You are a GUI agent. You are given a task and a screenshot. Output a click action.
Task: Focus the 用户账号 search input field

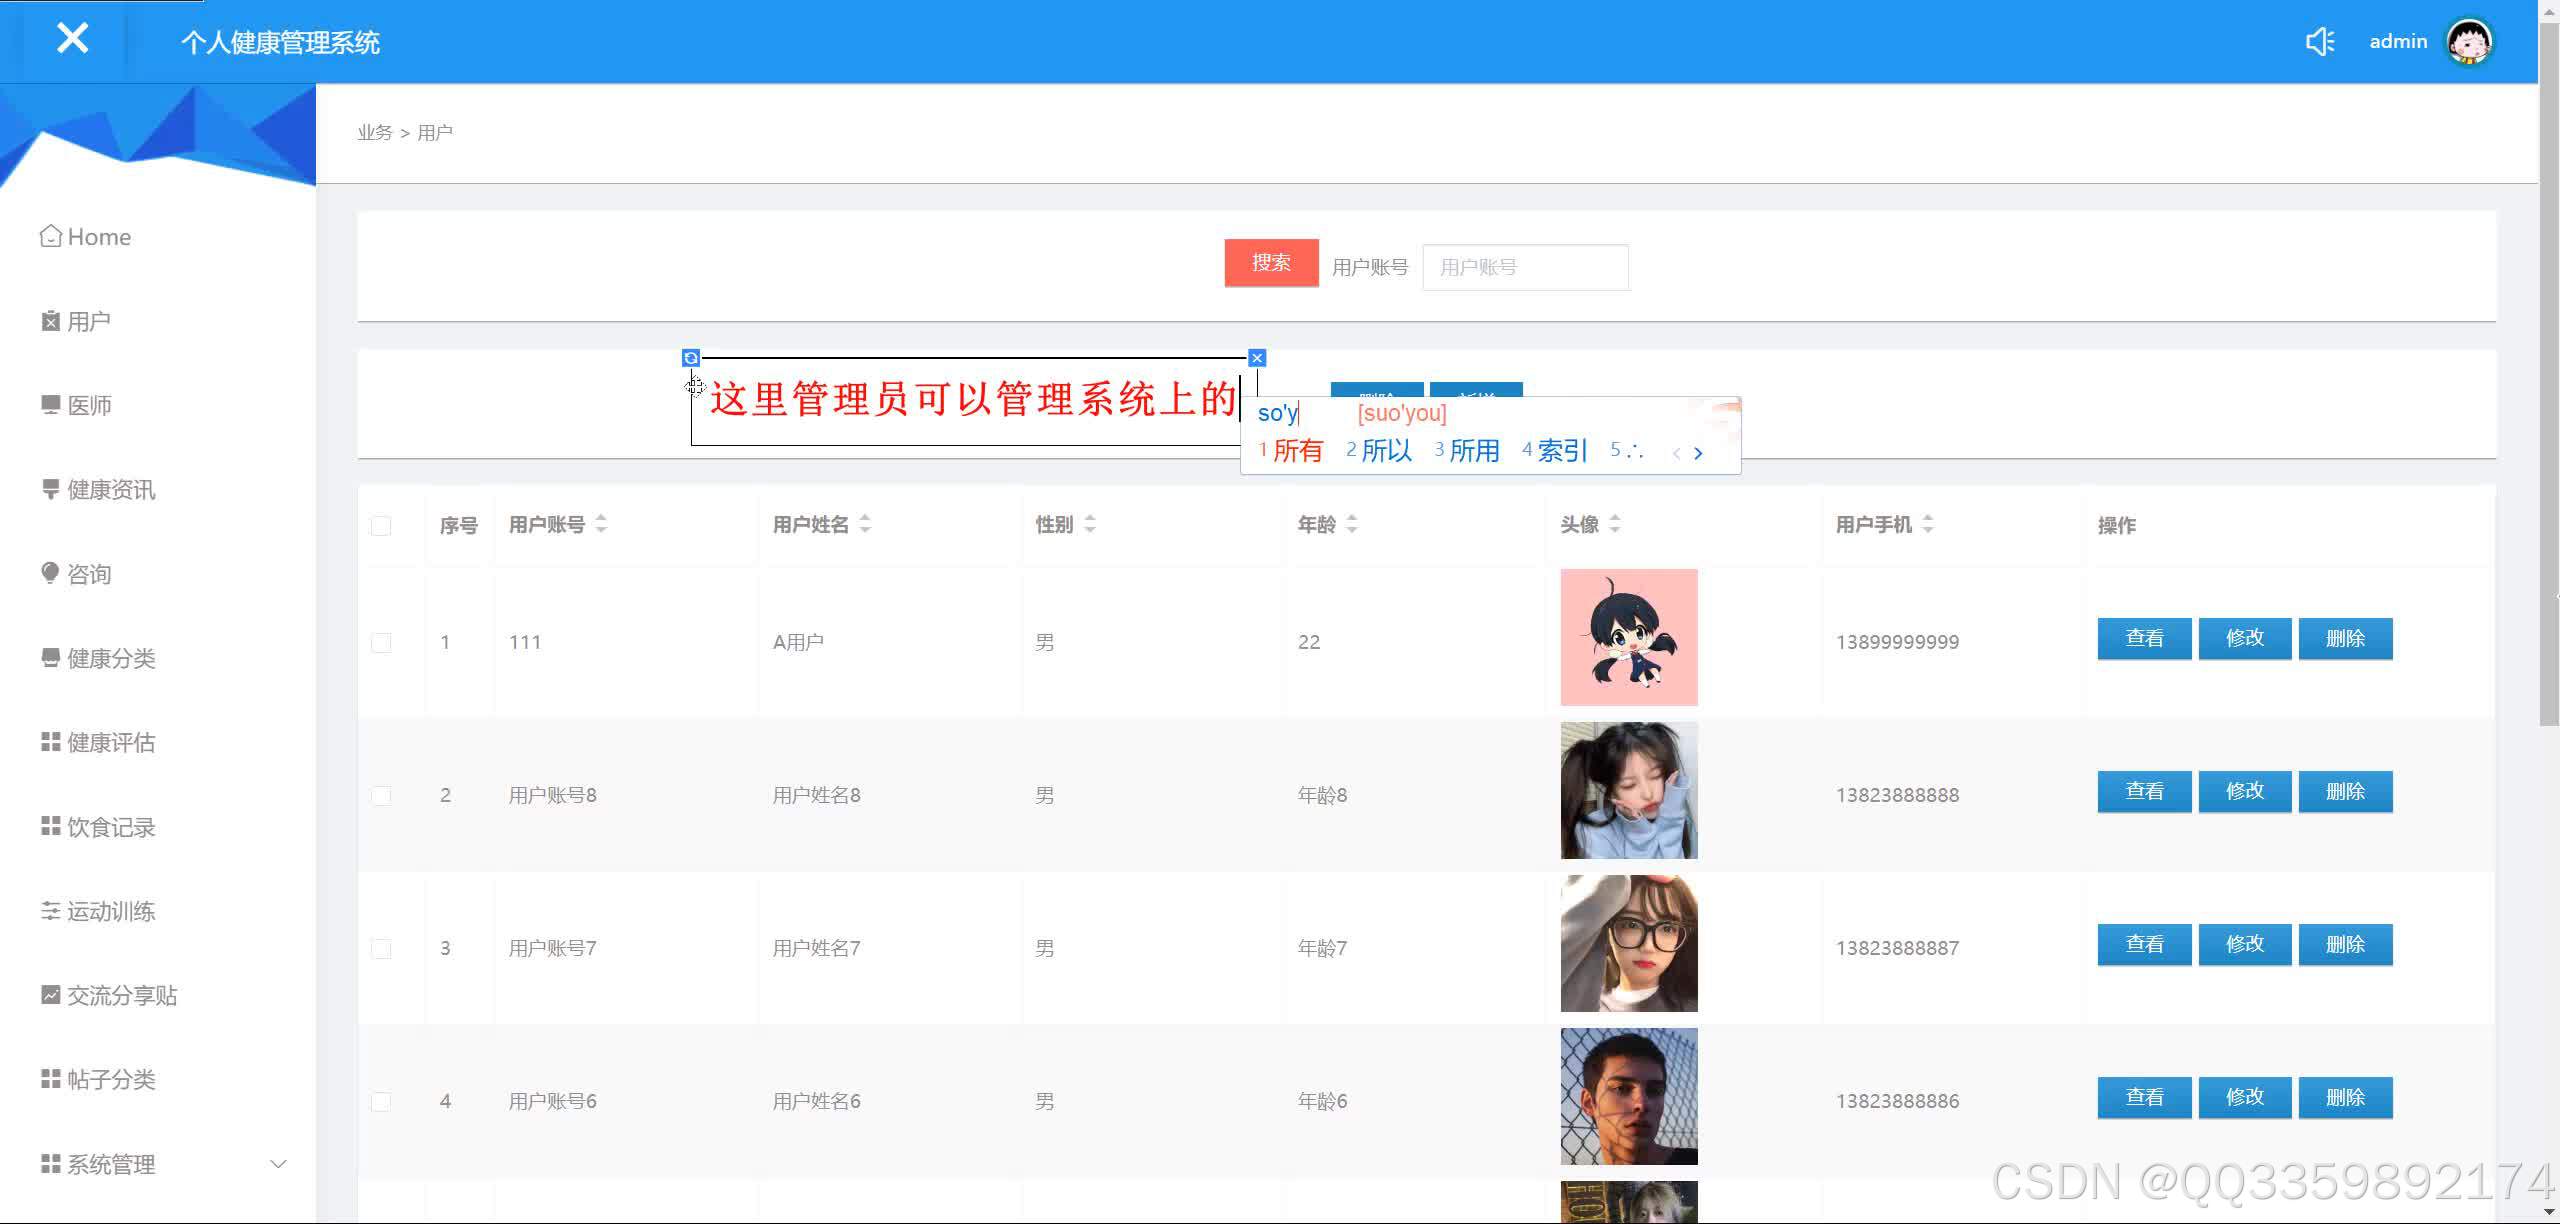coord(1525,267)
